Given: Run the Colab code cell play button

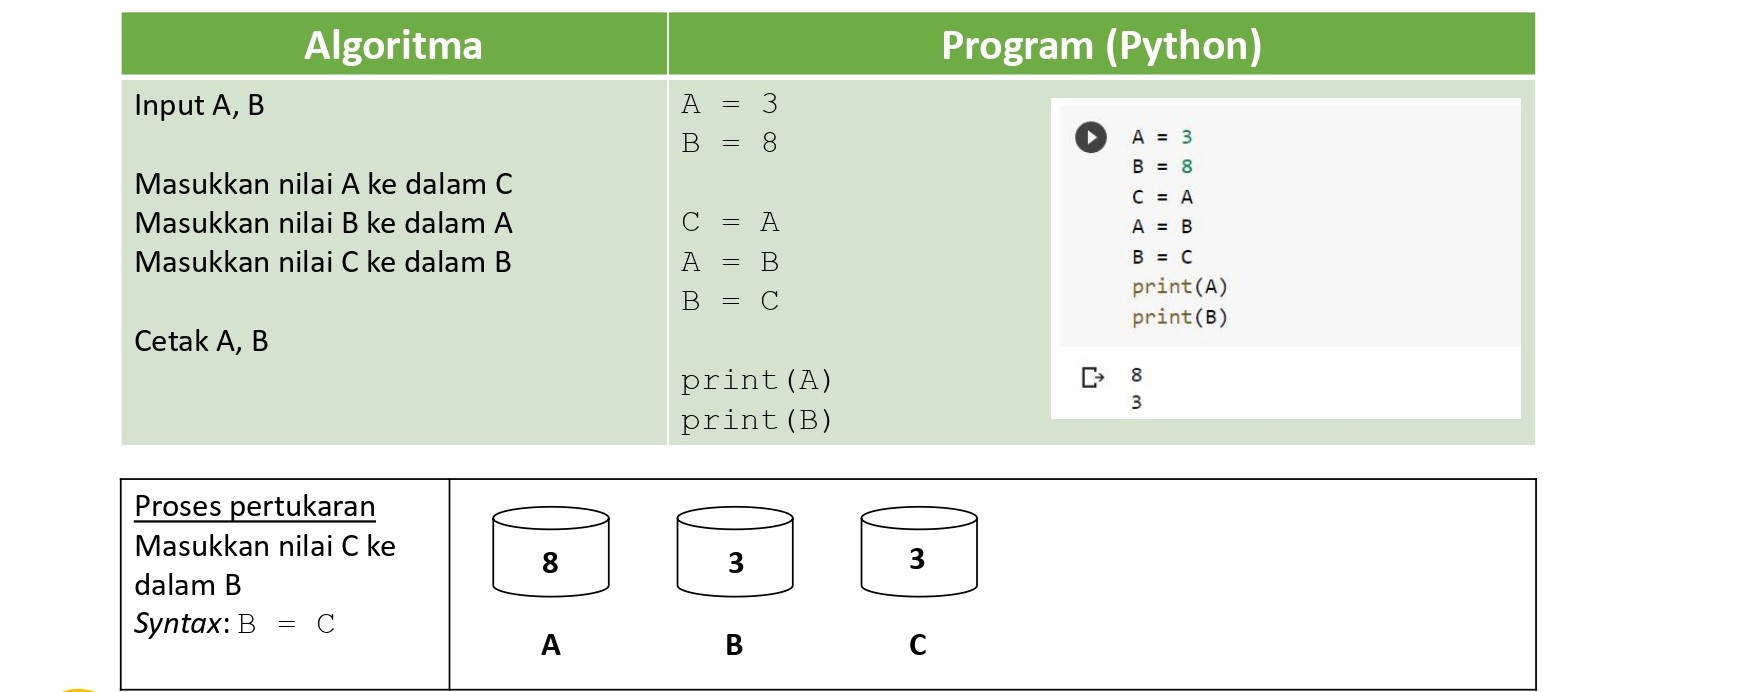Looking at the screenshot, I should (1091, 137).
